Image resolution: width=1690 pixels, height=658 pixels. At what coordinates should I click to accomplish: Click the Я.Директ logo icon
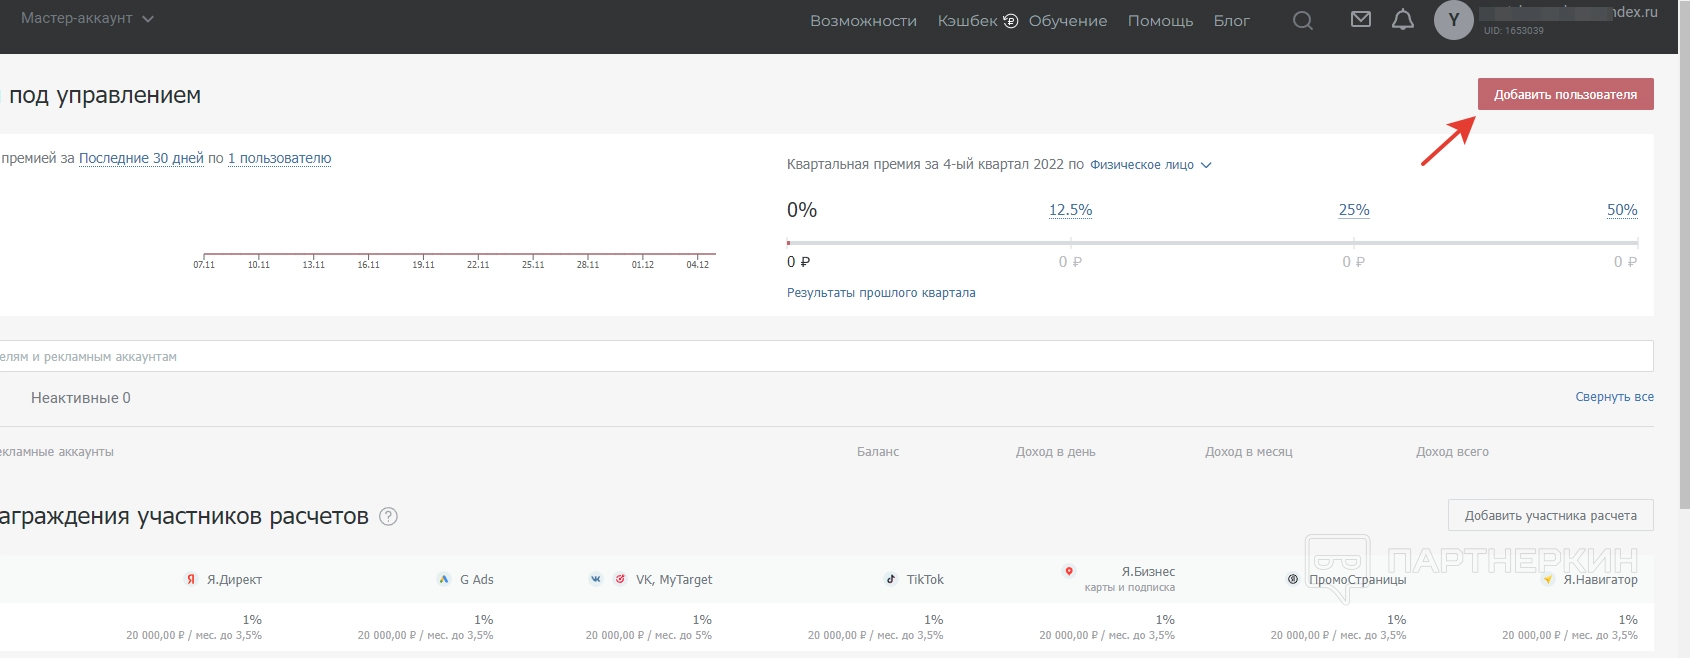click(x=191, y=579)
